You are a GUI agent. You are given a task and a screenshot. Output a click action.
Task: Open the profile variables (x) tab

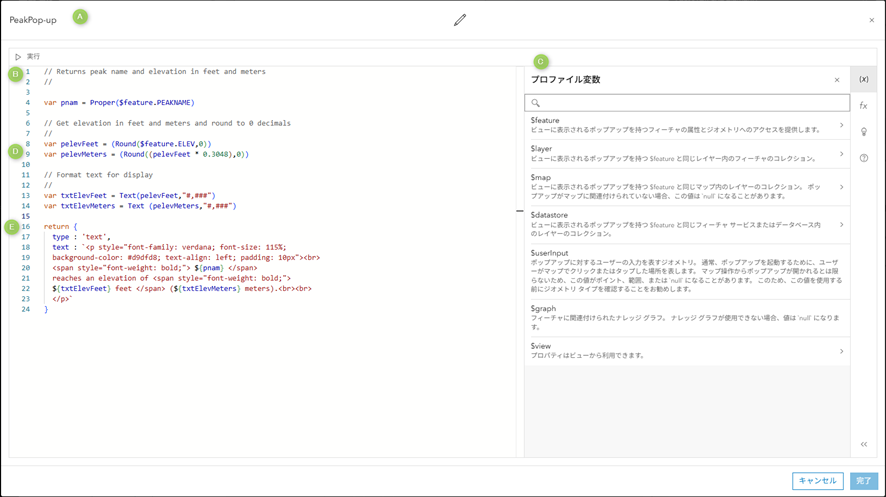[863, 79]
